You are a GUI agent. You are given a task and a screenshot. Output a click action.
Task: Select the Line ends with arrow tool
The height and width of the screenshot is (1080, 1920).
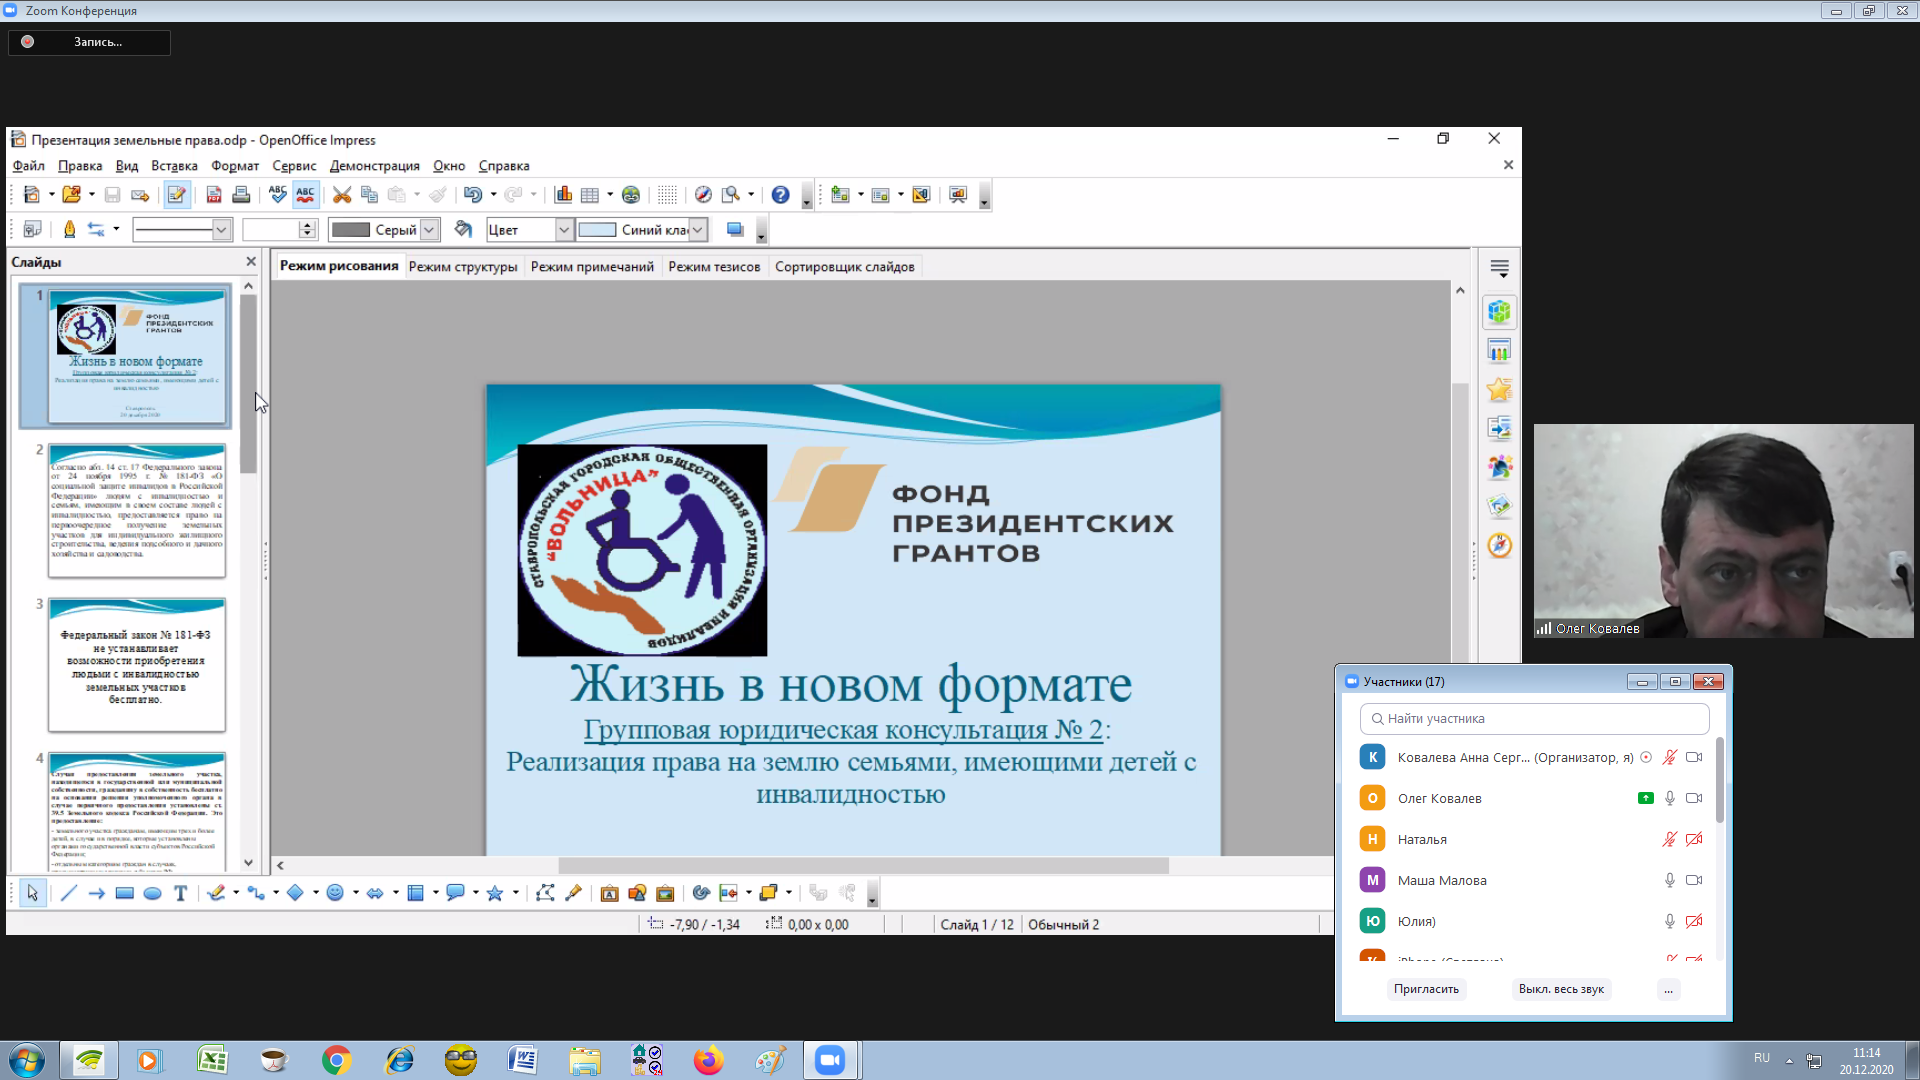pyautogui.click(x=96, y=893)
